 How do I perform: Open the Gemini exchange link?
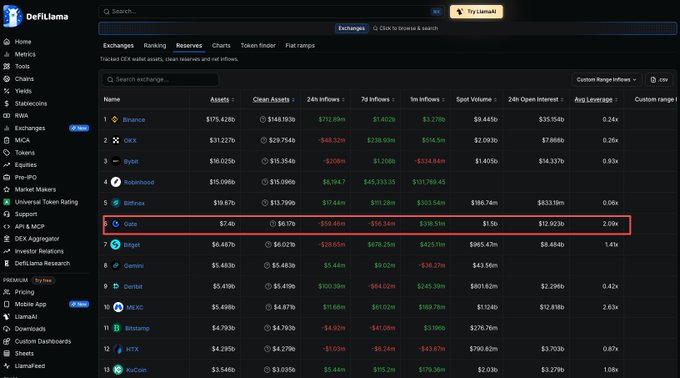134,266
